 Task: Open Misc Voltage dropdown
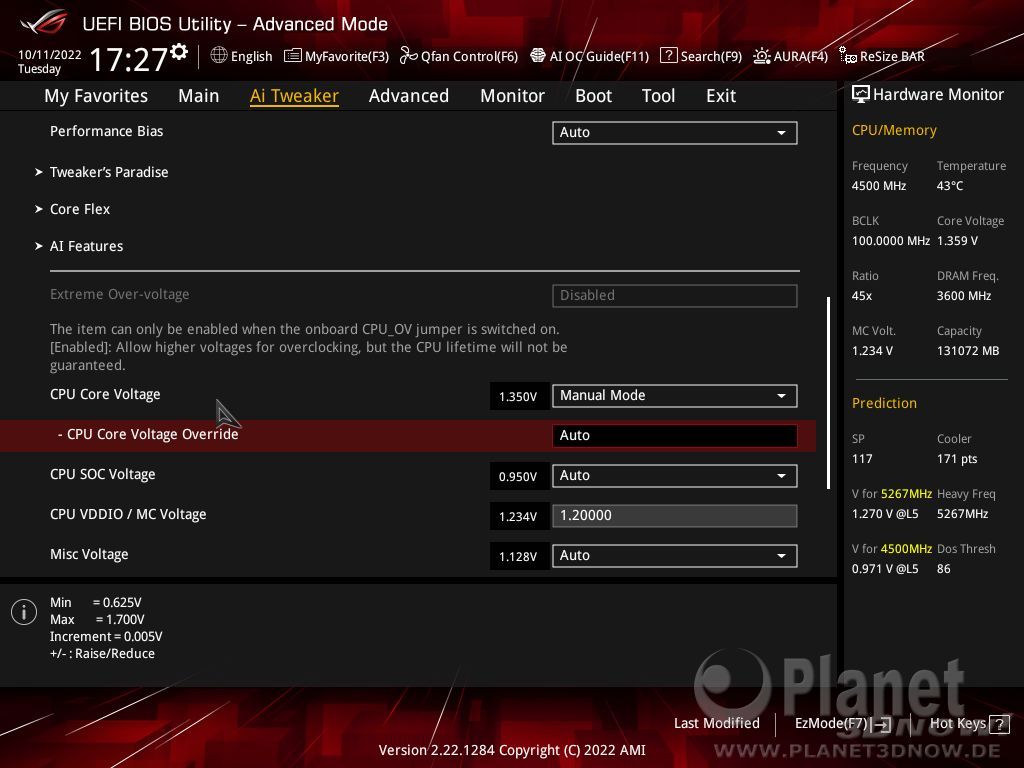coord(675,556)
